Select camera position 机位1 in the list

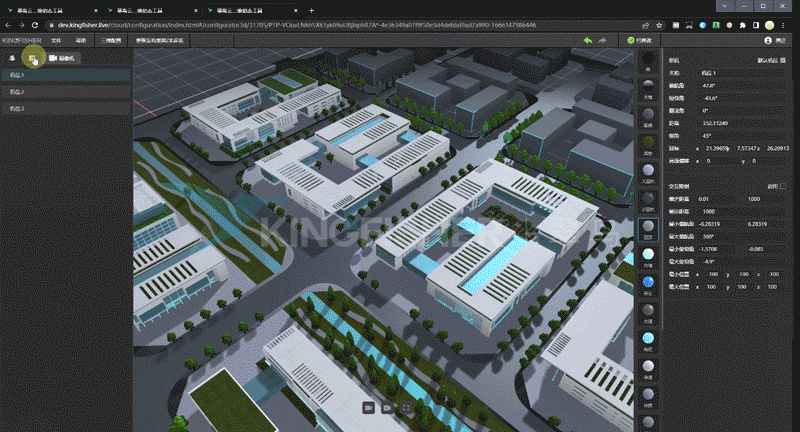(65, 75)
